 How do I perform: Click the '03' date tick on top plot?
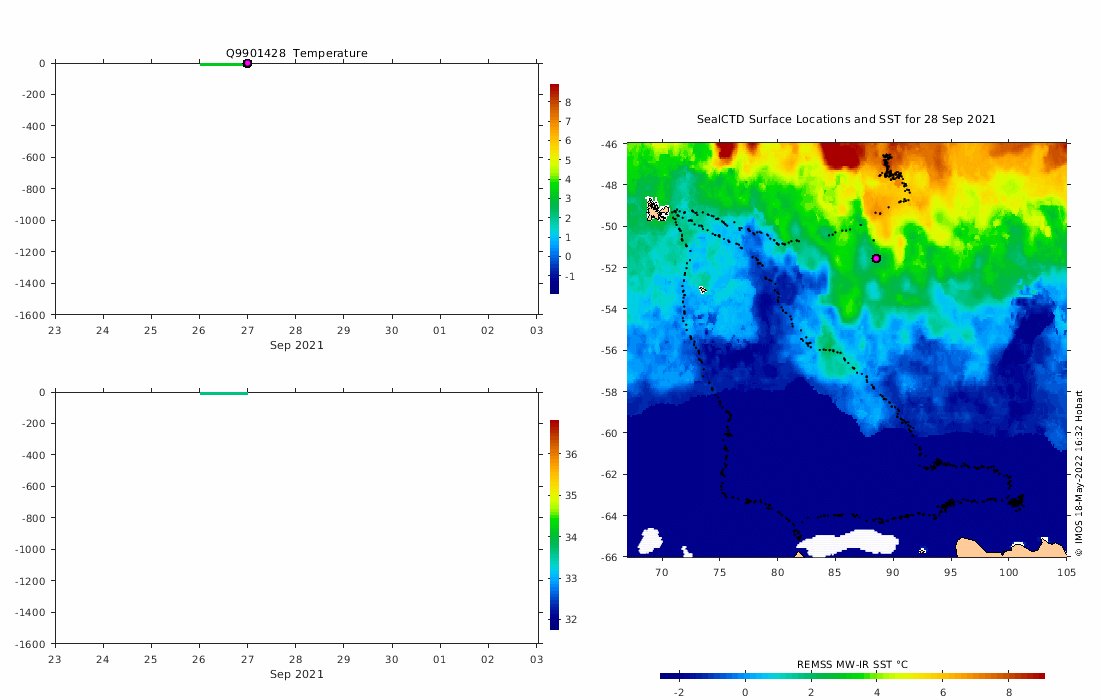pyautogui.click(x=536, y=330)
